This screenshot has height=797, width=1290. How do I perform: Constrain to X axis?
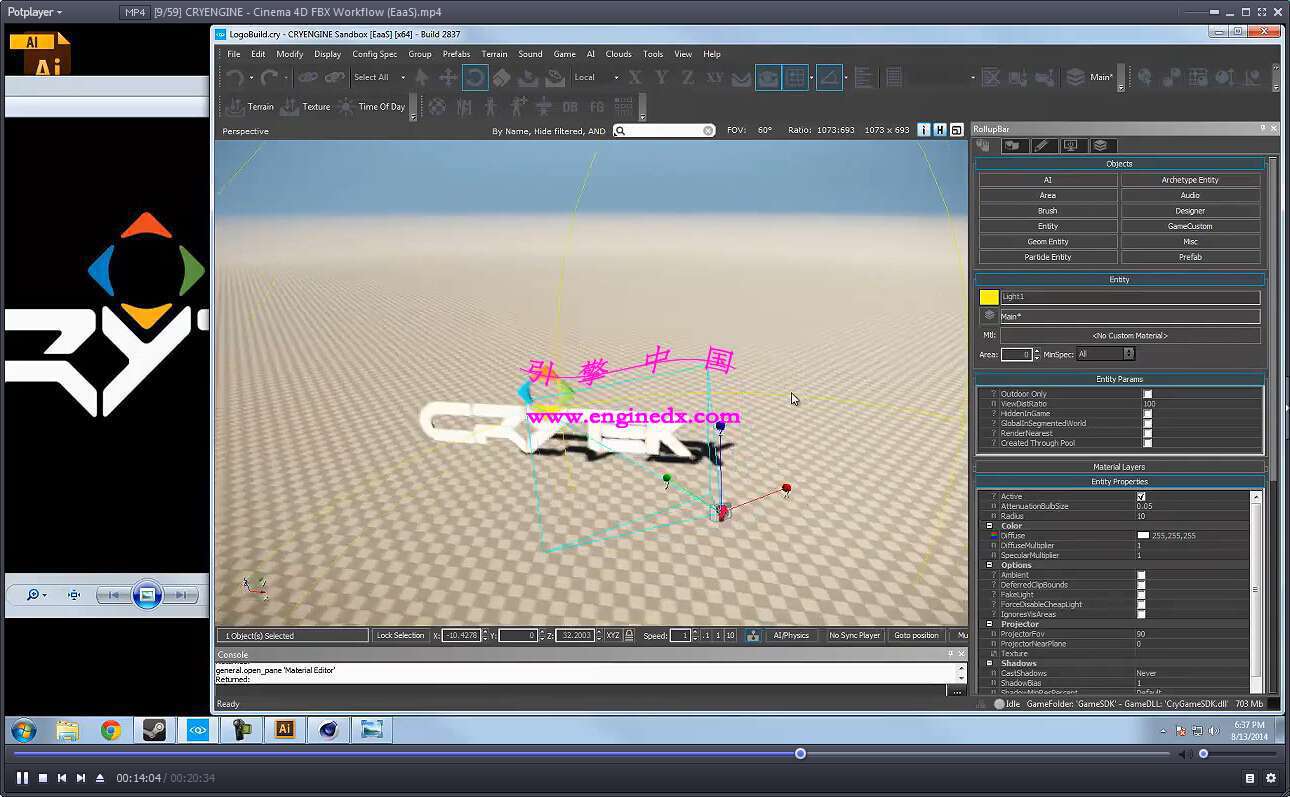[635, 77]
